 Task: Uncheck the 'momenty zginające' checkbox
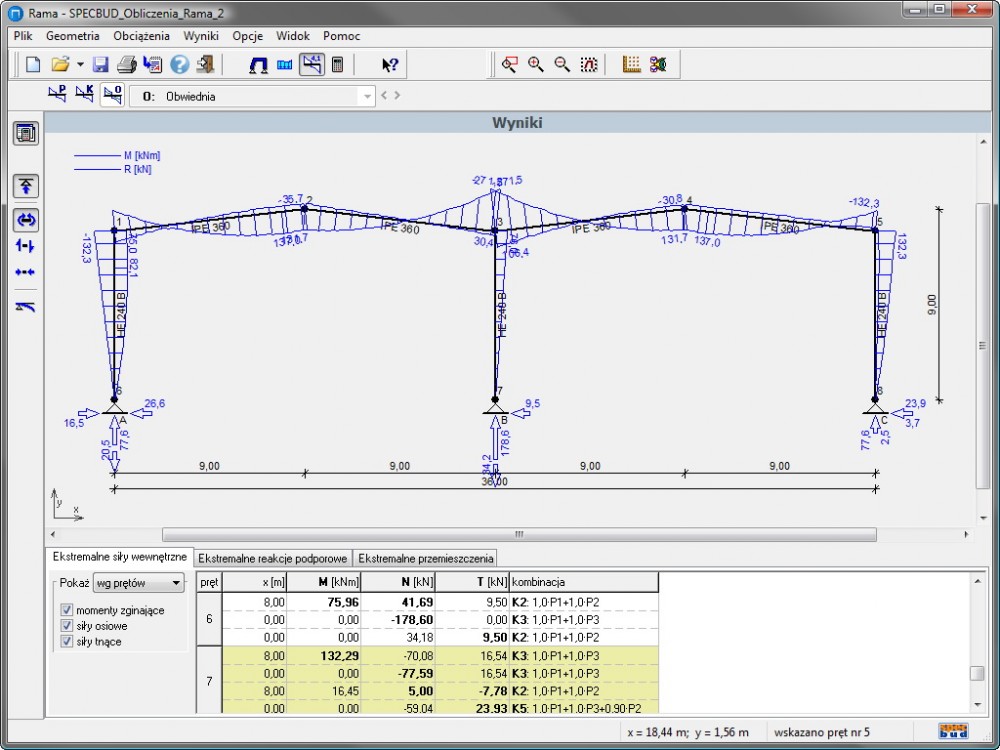pyautogui.click(x=67, y=610)
